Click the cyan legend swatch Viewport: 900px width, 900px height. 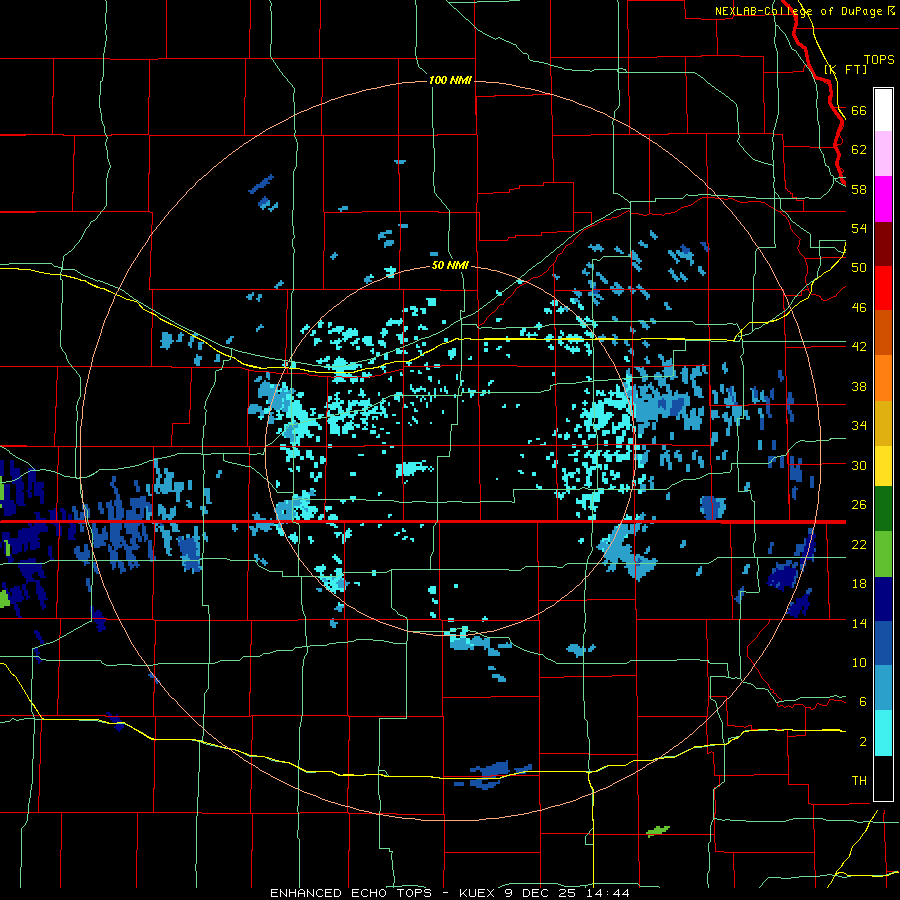883,734
